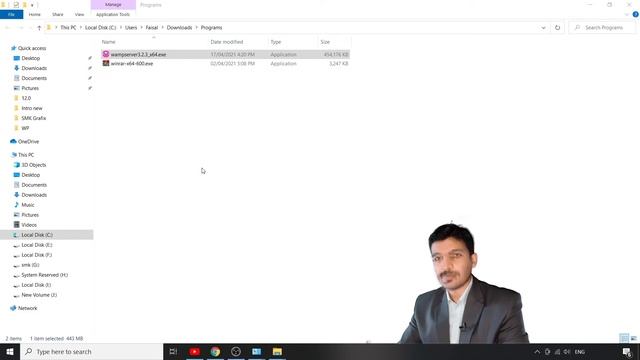
Task: Click the wampserver file icon
Action: click(x=106, y=54)
